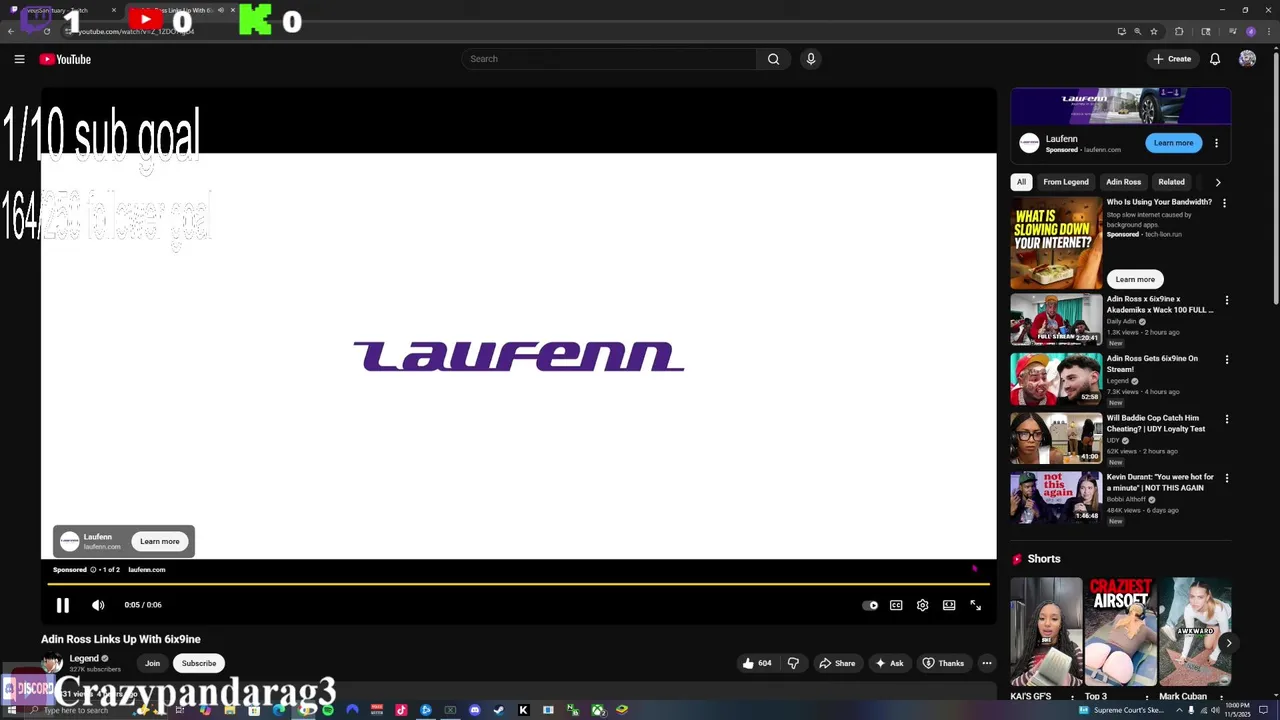Click 'Learn more' on the in-video ad overlay
1280x720 pixels.
pyautogui.click(x=160, y=541)
